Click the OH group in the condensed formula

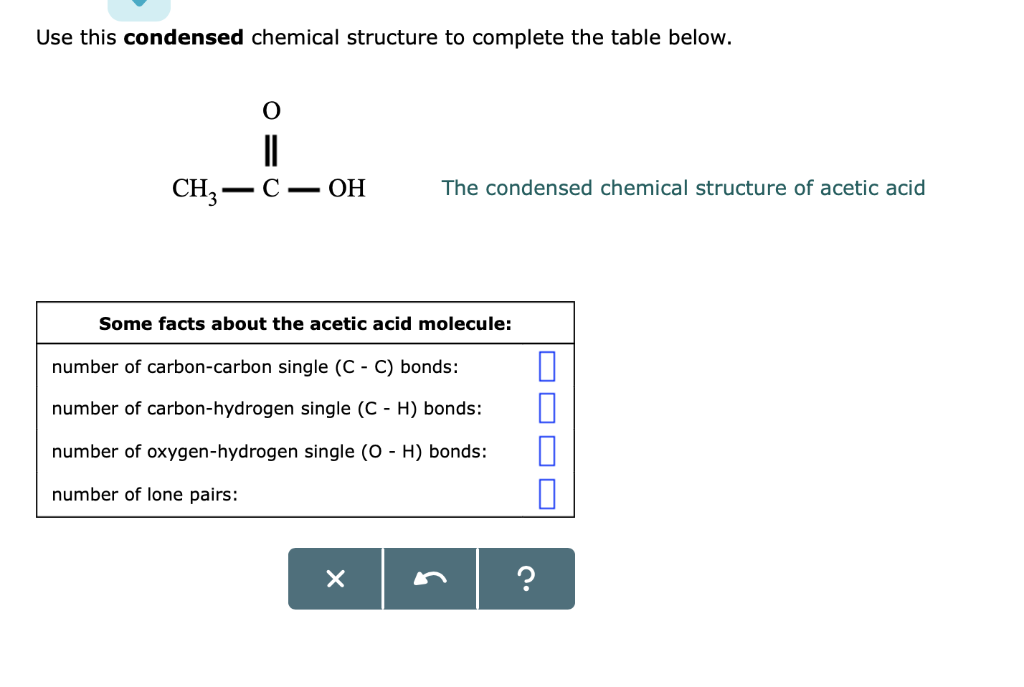tap(347, 189)
